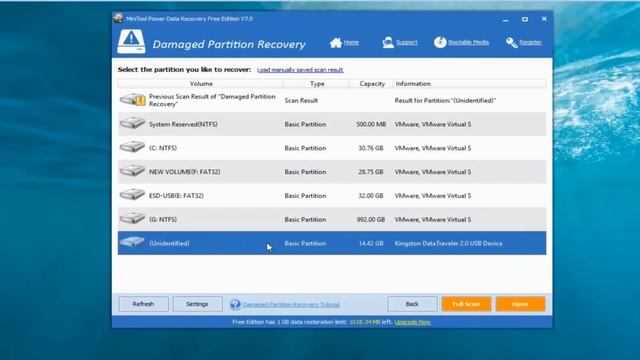Select NEW VOLUME(F: FAT32) partition
The image size is (640, 360).
tap(332, 172)
